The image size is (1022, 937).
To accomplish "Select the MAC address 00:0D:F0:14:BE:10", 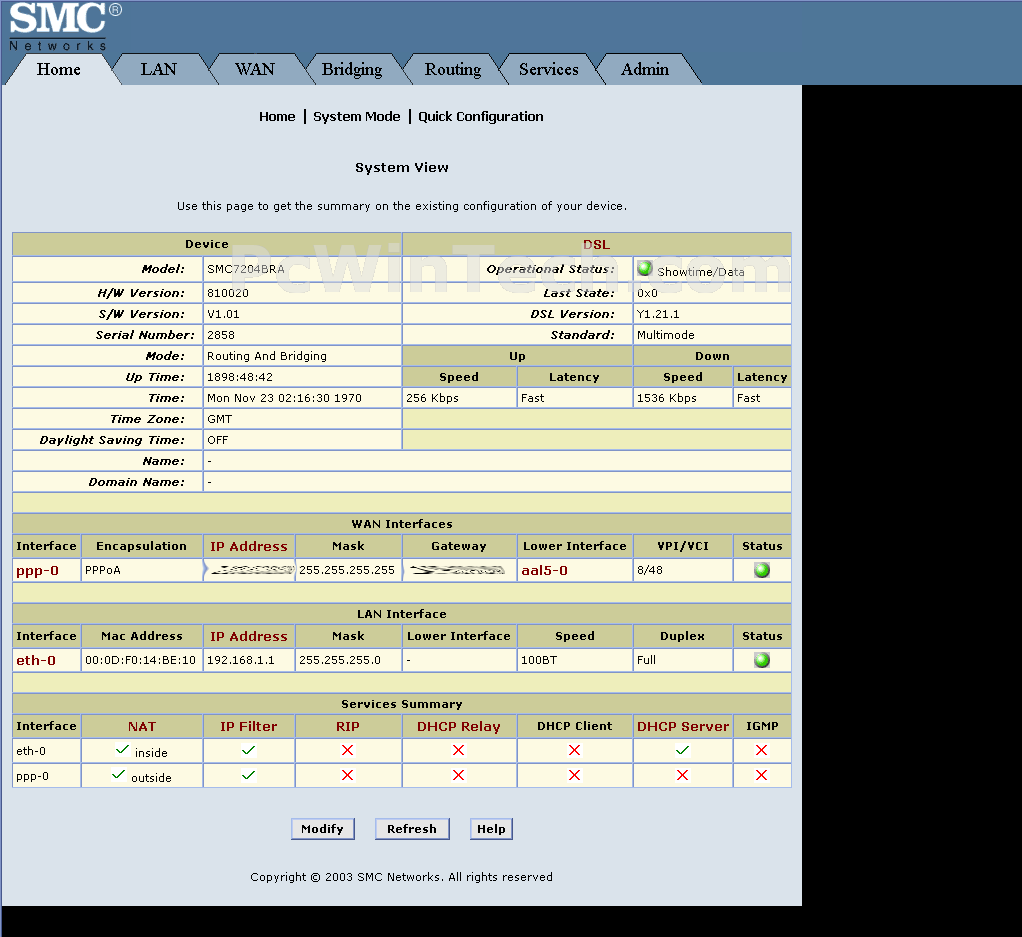I will (x=140, y=660).
